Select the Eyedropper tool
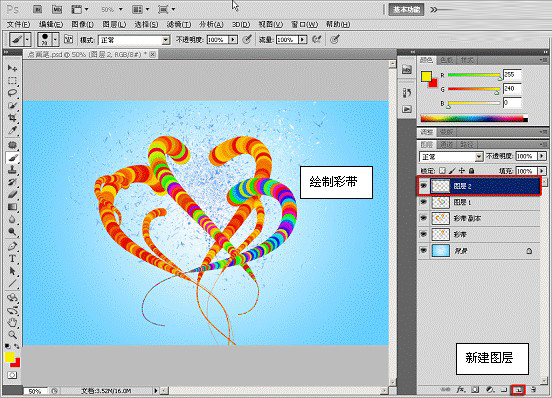The width and height of the screenshot is (552, 398). 12,130
